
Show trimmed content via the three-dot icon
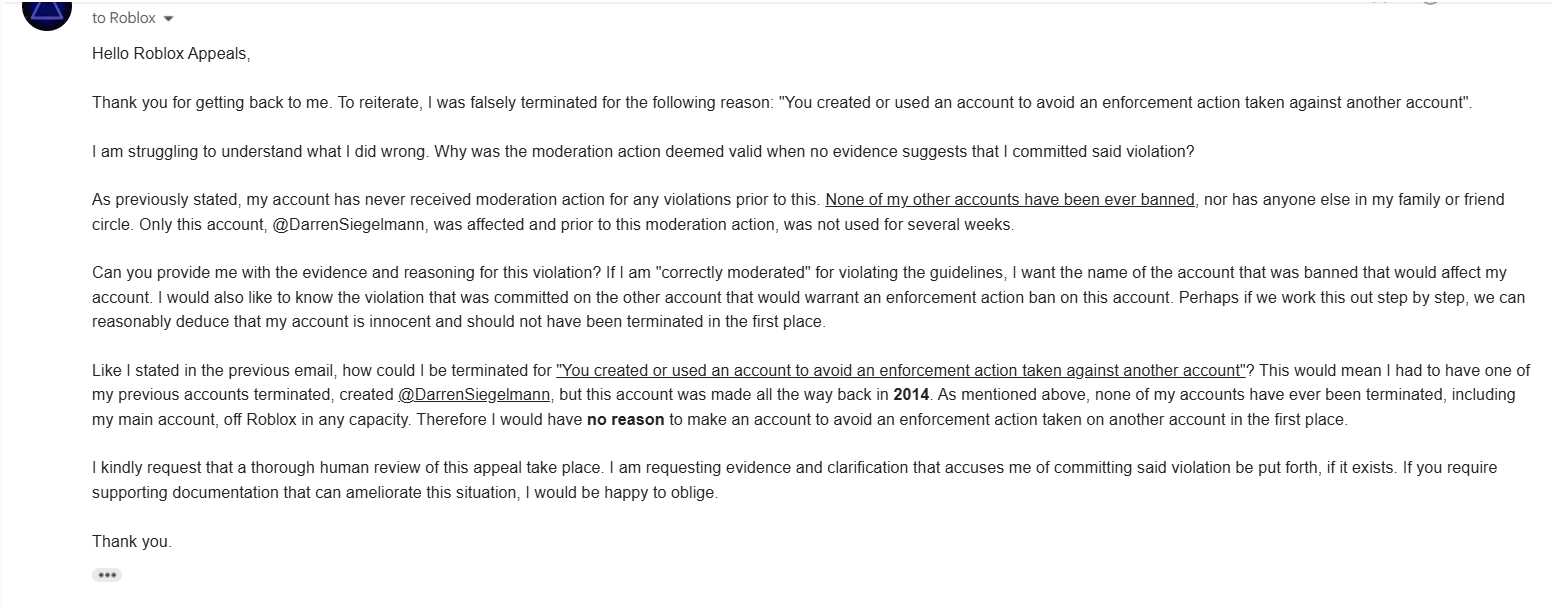click(x=107, y=575)
